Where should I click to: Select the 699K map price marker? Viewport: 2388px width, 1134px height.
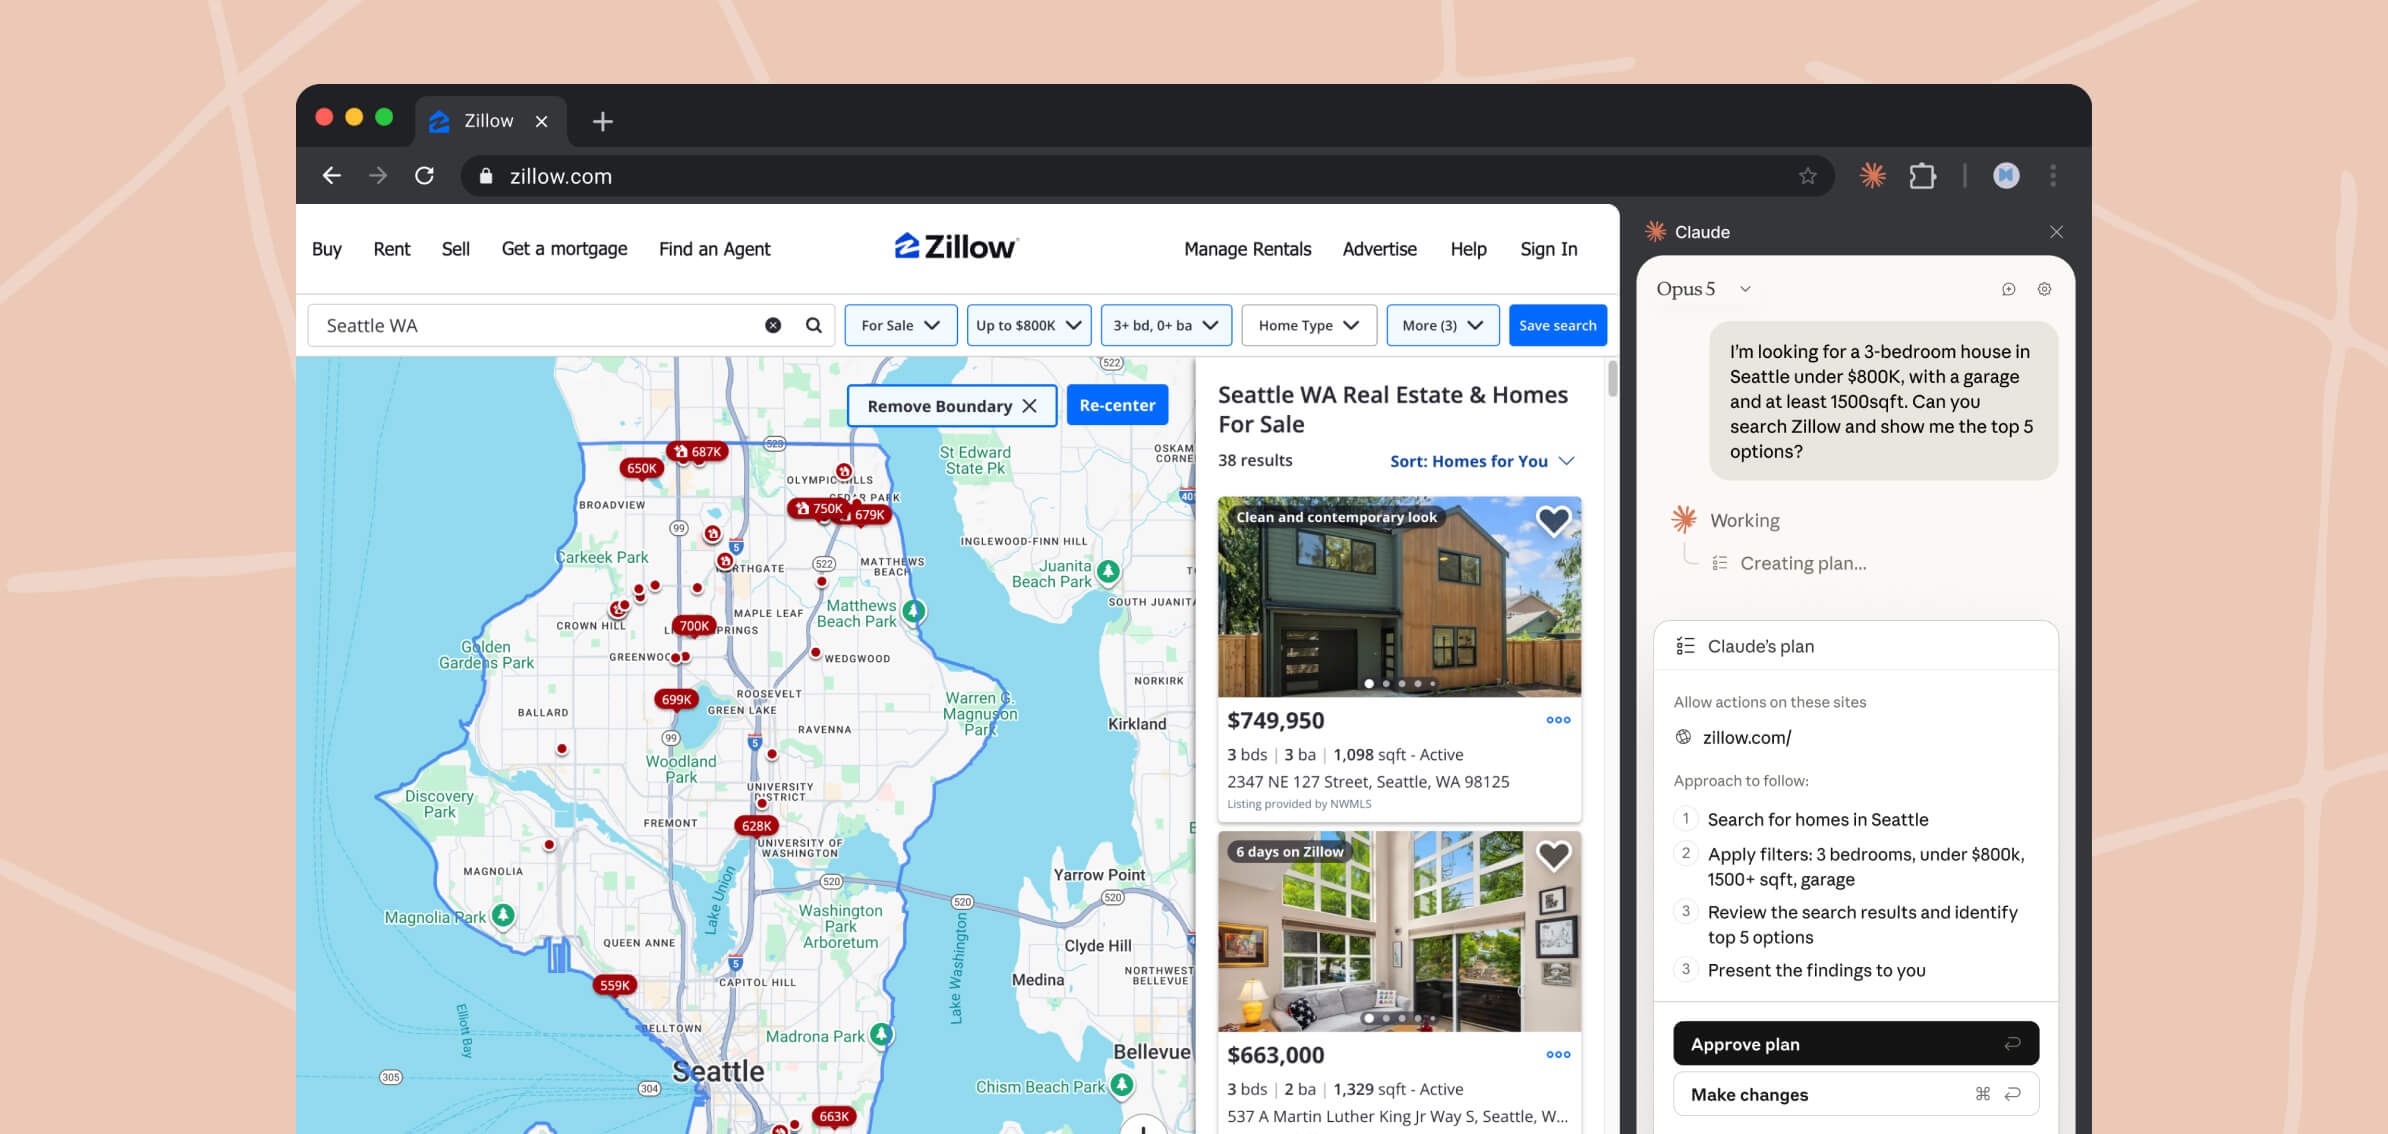pyautogui.click(x=676, y=700)
